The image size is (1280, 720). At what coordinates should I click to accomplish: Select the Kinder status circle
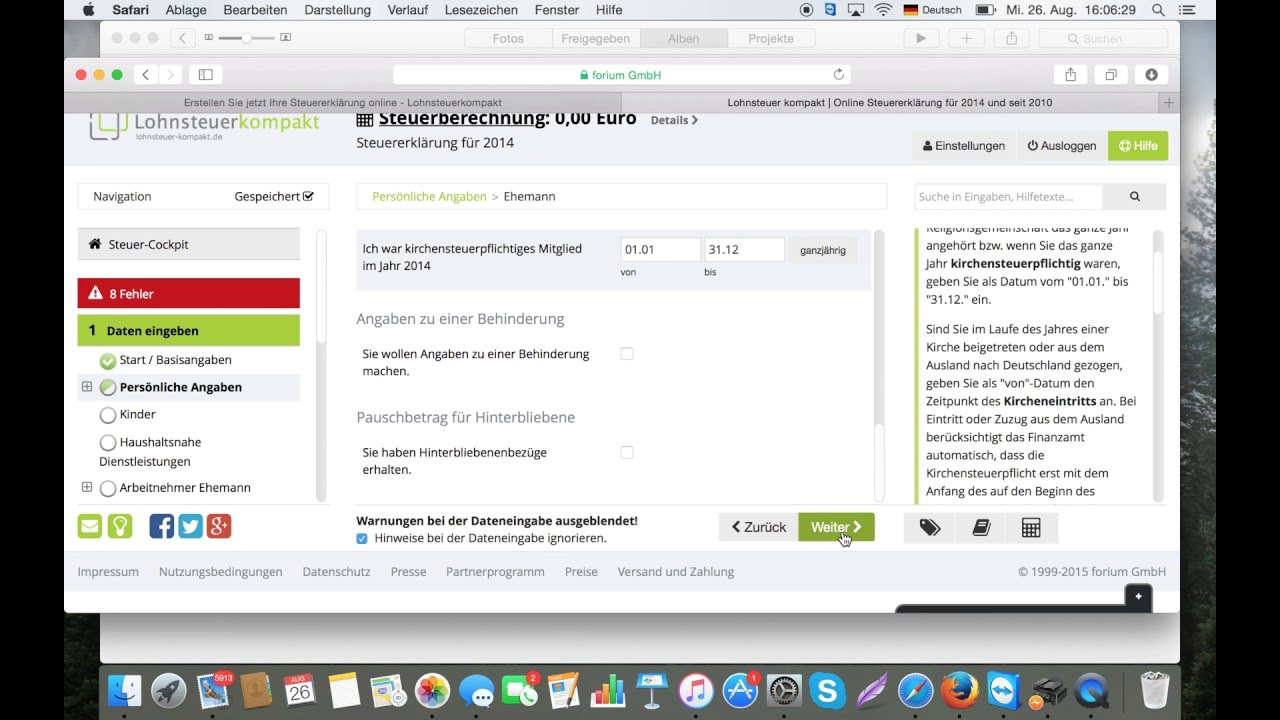click(x=108, y=415)
